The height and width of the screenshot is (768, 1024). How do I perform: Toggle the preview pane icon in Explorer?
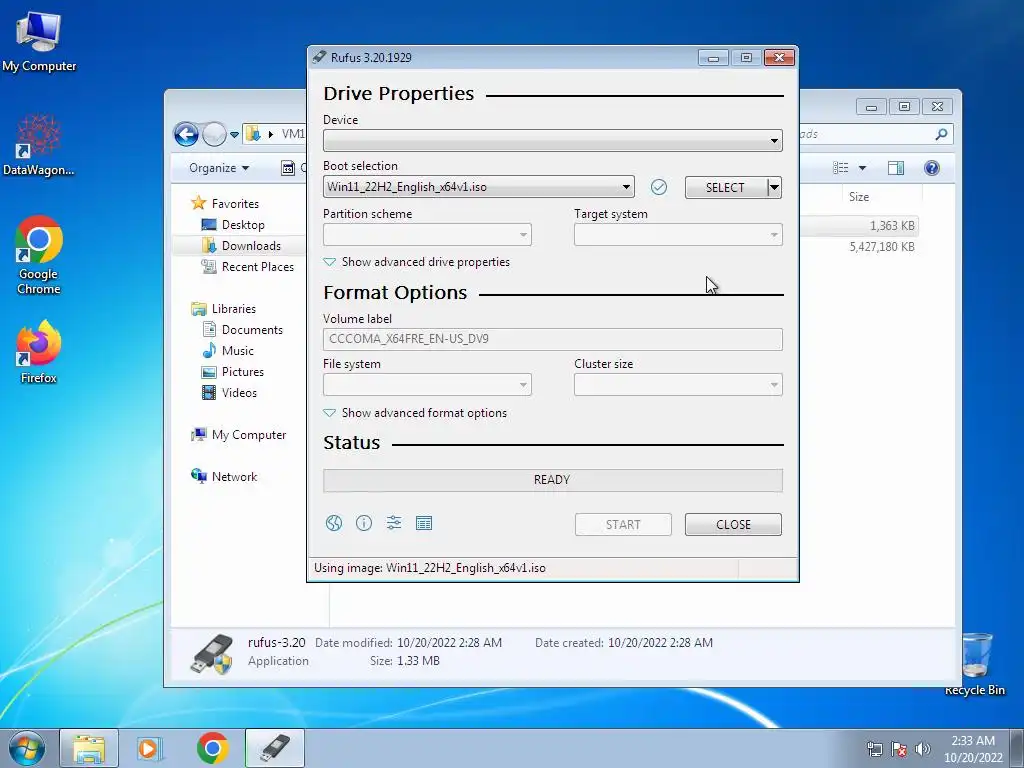click(896, 168)
